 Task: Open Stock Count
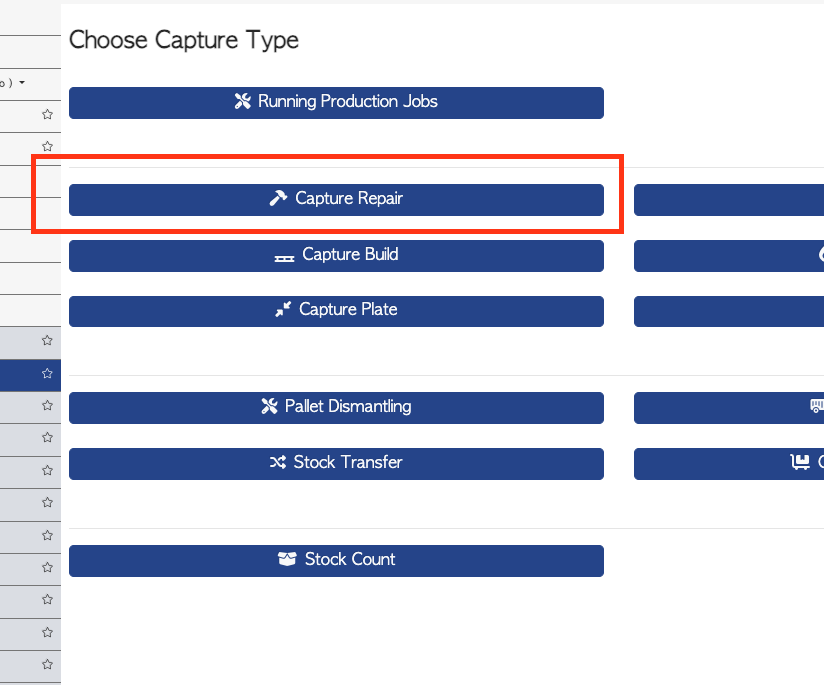336,561
